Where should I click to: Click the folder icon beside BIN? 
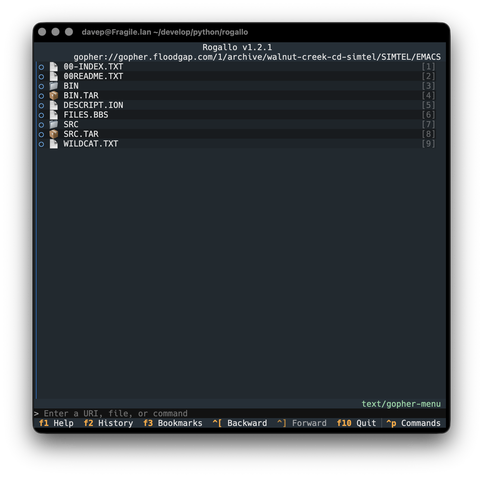[54, 86]
